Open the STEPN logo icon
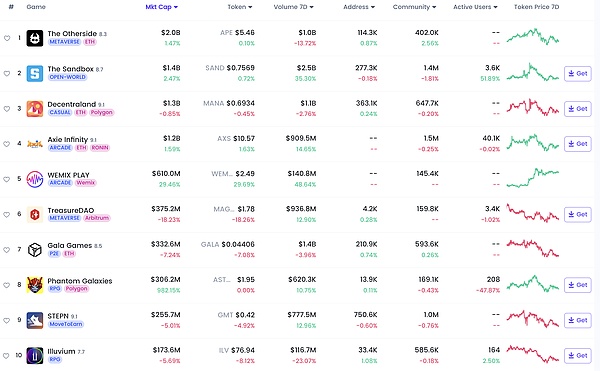Viewport: 600px width, 371px height. tap(35, 321)
